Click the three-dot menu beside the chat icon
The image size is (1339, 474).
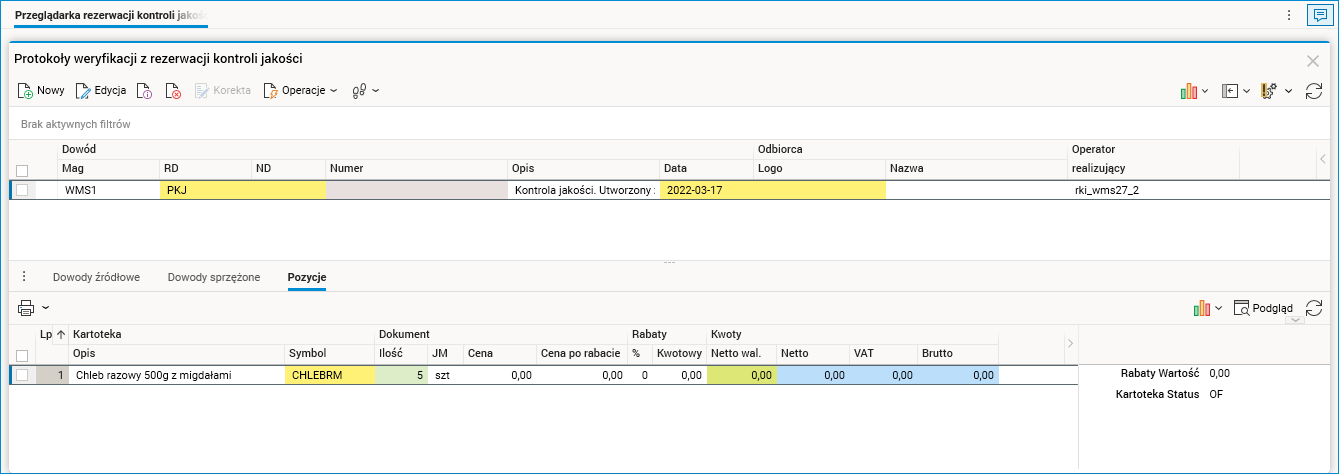(1288, 15)
